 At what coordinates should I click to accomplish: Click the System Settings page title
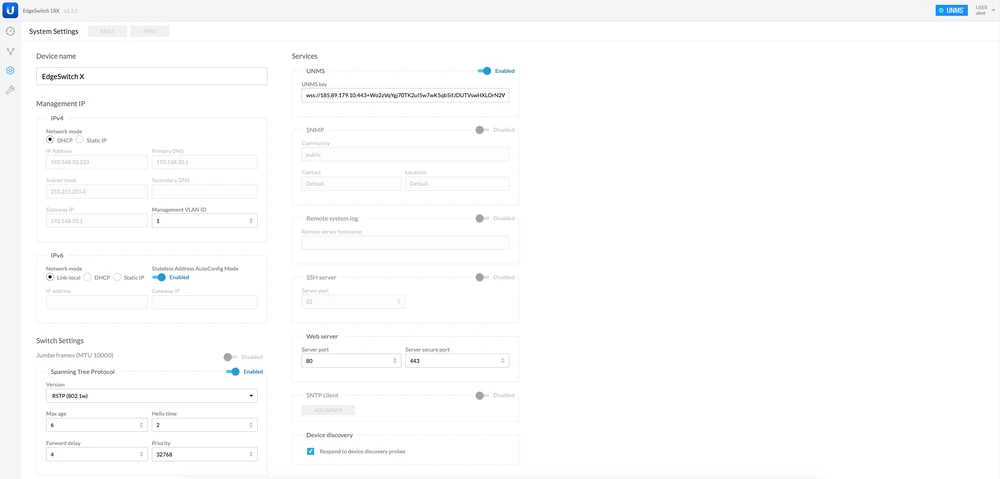(54, 31)
